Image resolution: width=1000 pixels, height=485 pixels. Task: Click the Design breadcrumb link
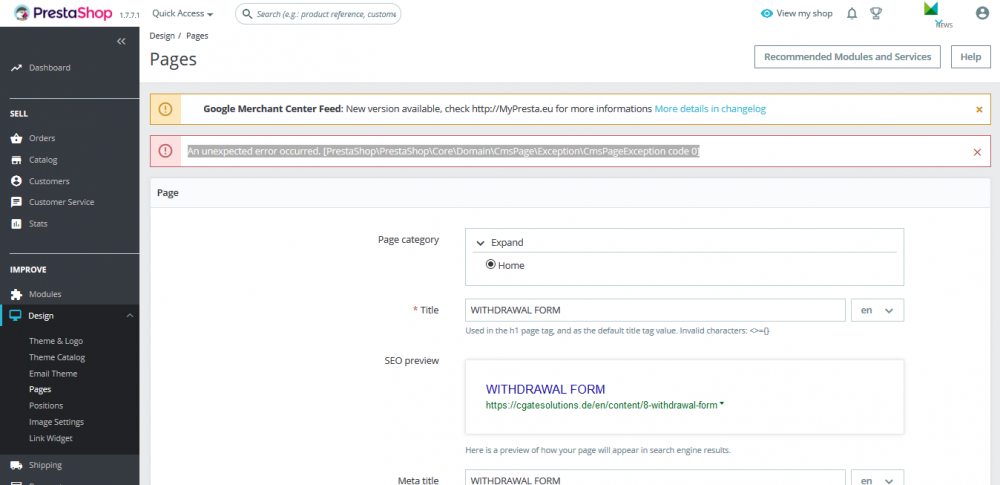coord(162,36)
